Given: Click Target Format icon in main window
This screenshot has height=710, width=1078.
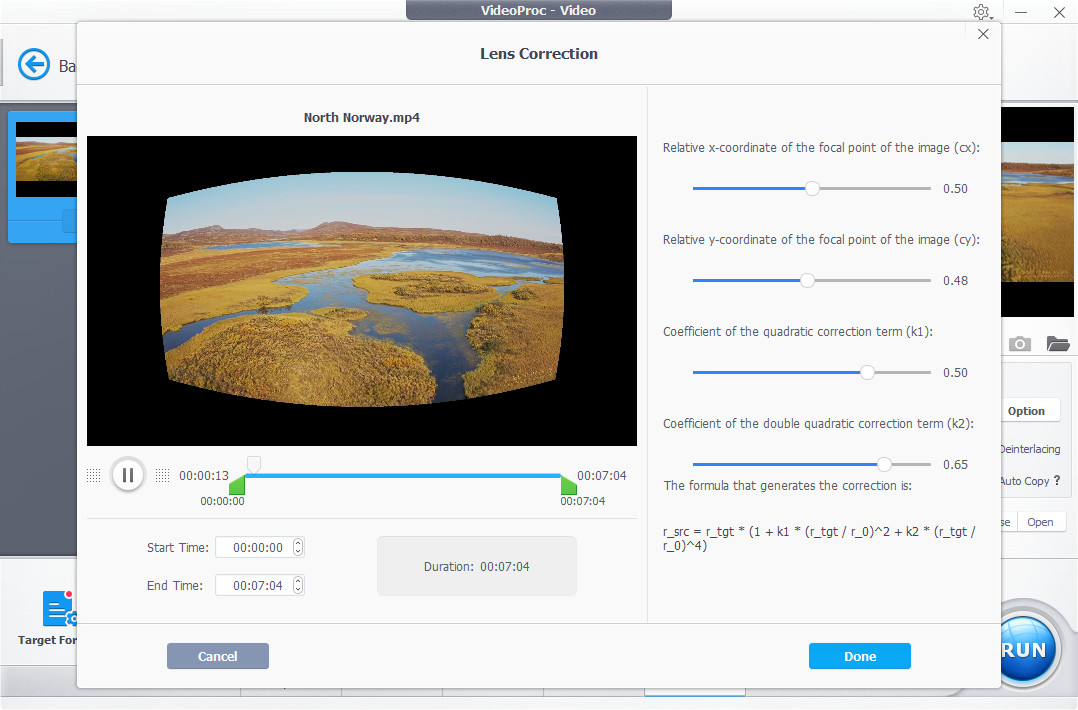Looking at the screenshot, I should click(x=59, y=608).
